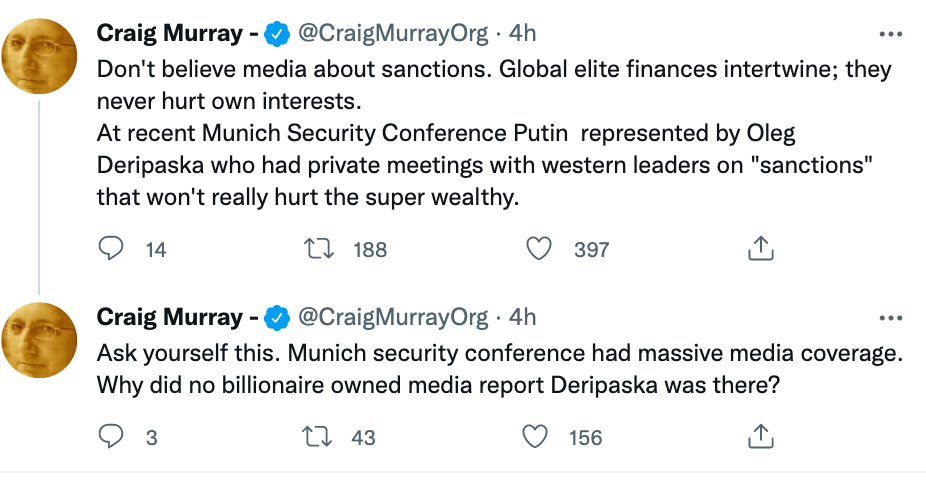Like the tweet with 397 likes
The height and width of the screenshot is (488, 926).
tap(539, 249)
